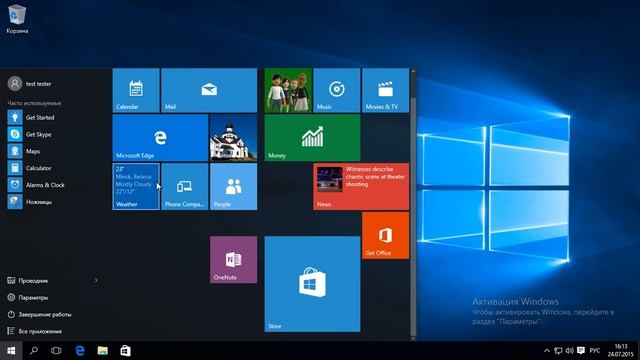Viewport: 640px width, 360px height.
Task: Open Alarms & Clock from the list
Action: pos(56,185)
